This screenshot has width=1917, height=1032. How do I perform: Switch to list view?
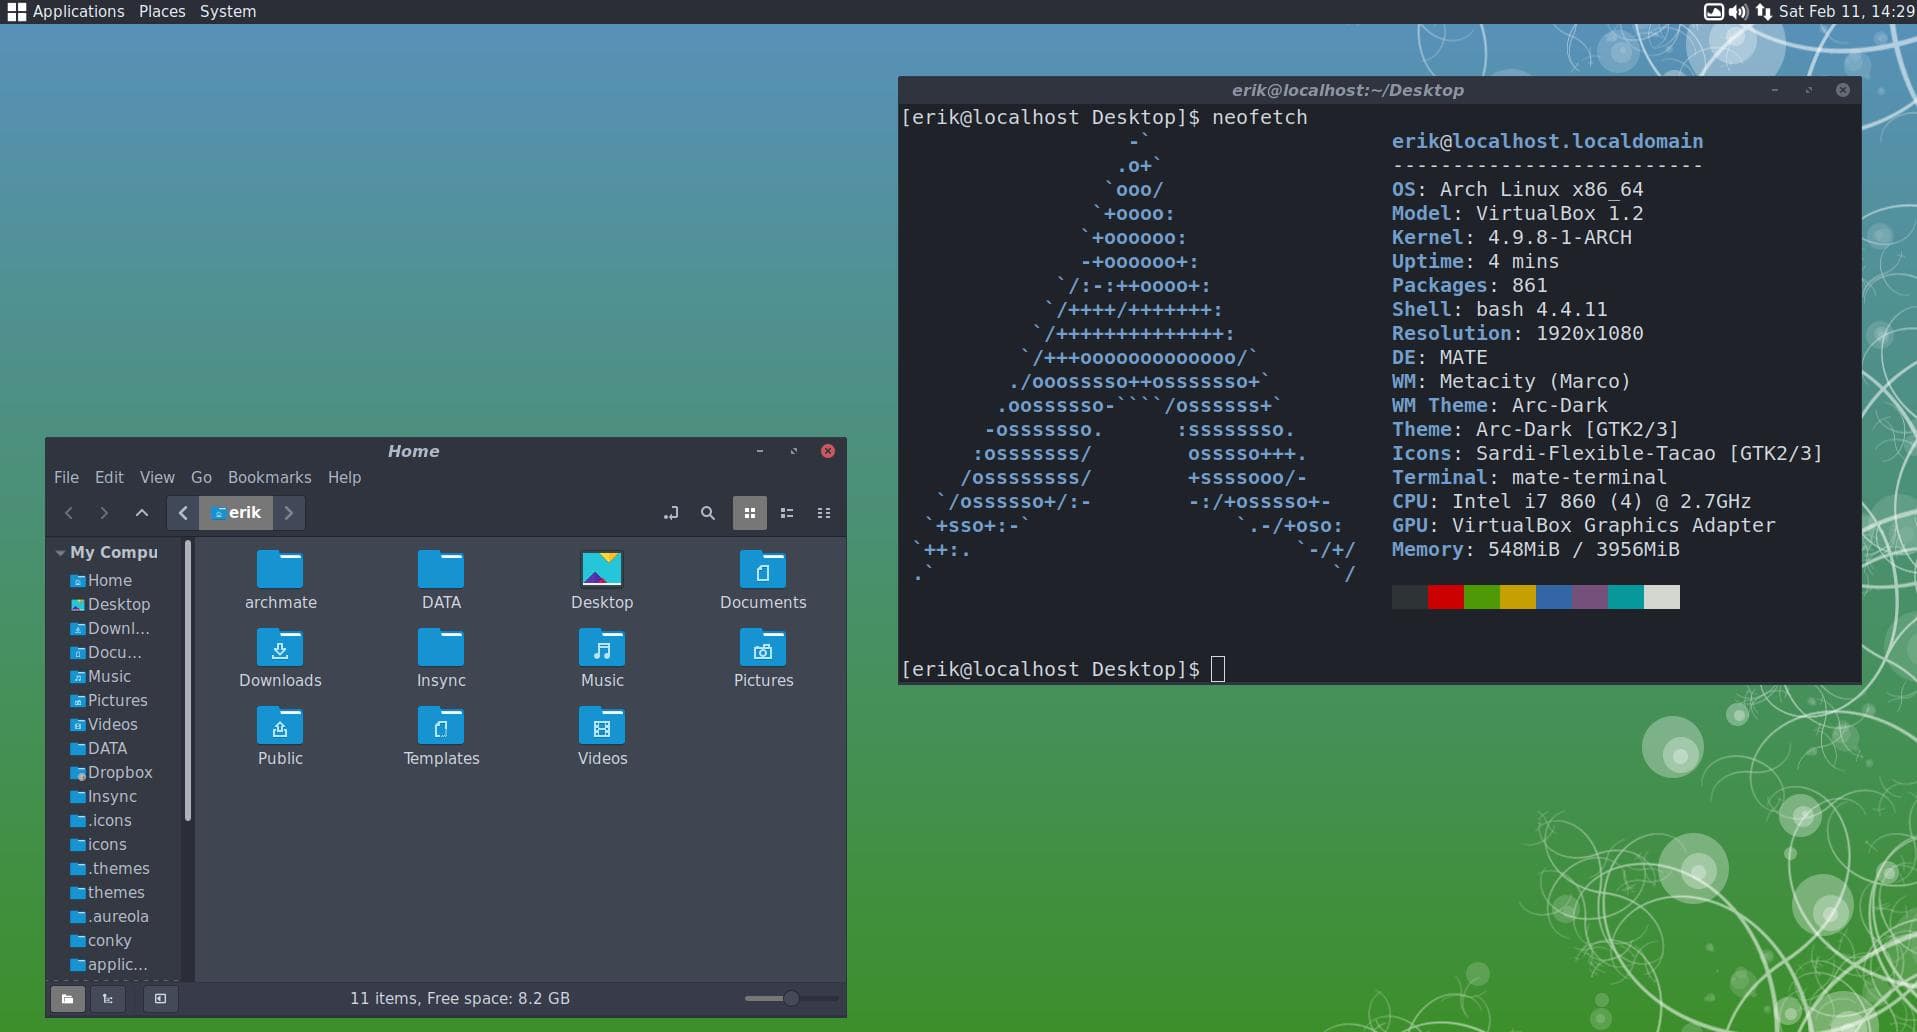787,513
